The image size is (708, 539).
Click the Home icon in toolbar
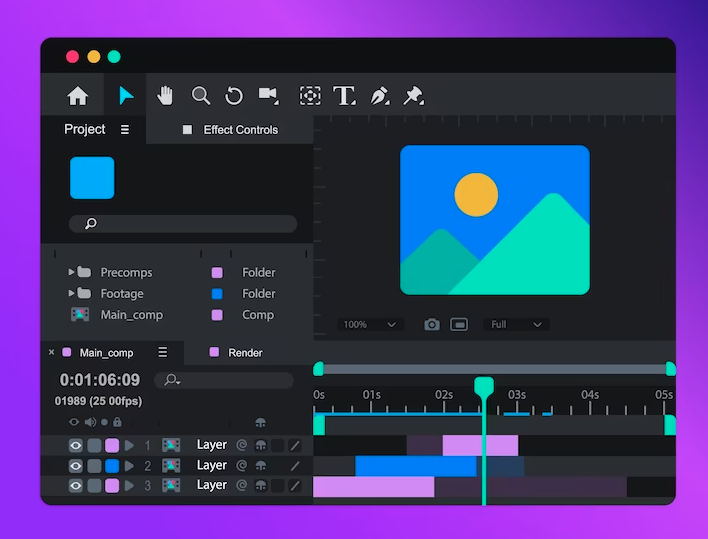click(77, 96)
